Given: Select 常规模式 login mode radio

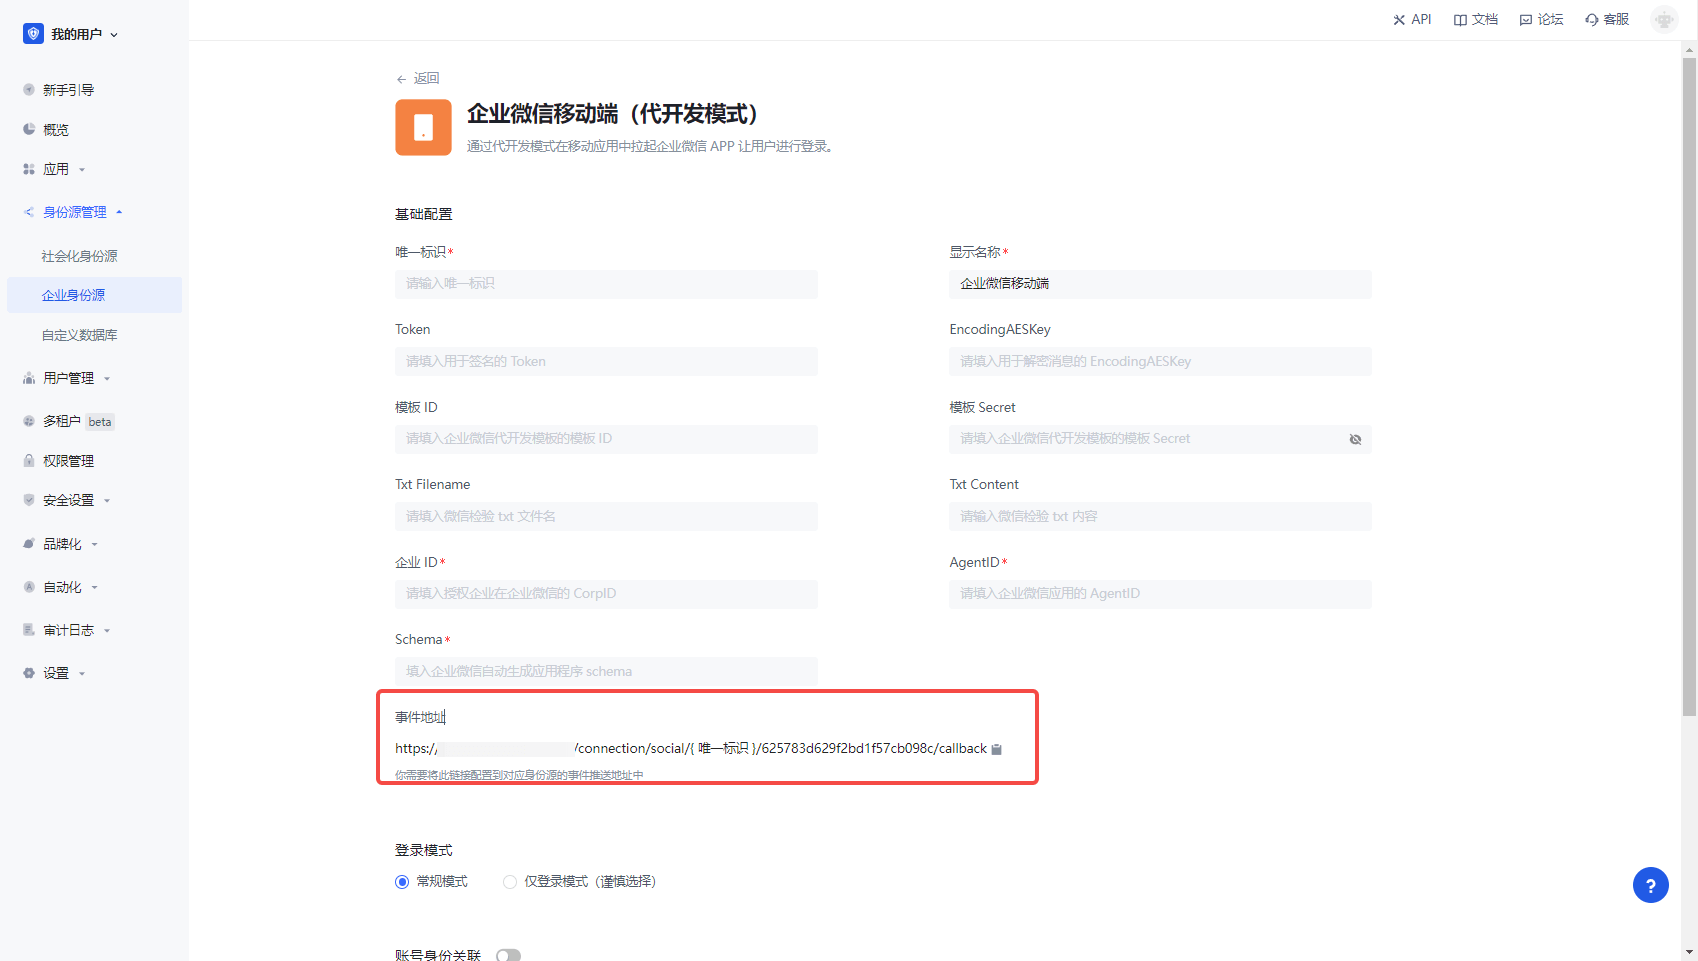Looking at the screenshot, I should point(402,882).
